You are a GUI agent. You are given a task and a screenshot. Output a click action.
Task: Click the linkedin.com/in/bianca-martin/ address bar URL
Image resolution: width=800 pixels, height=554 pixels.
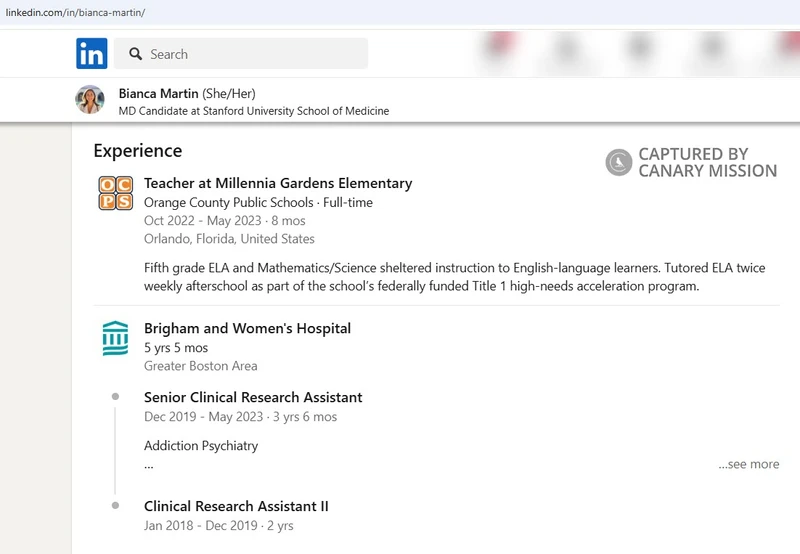75,13
